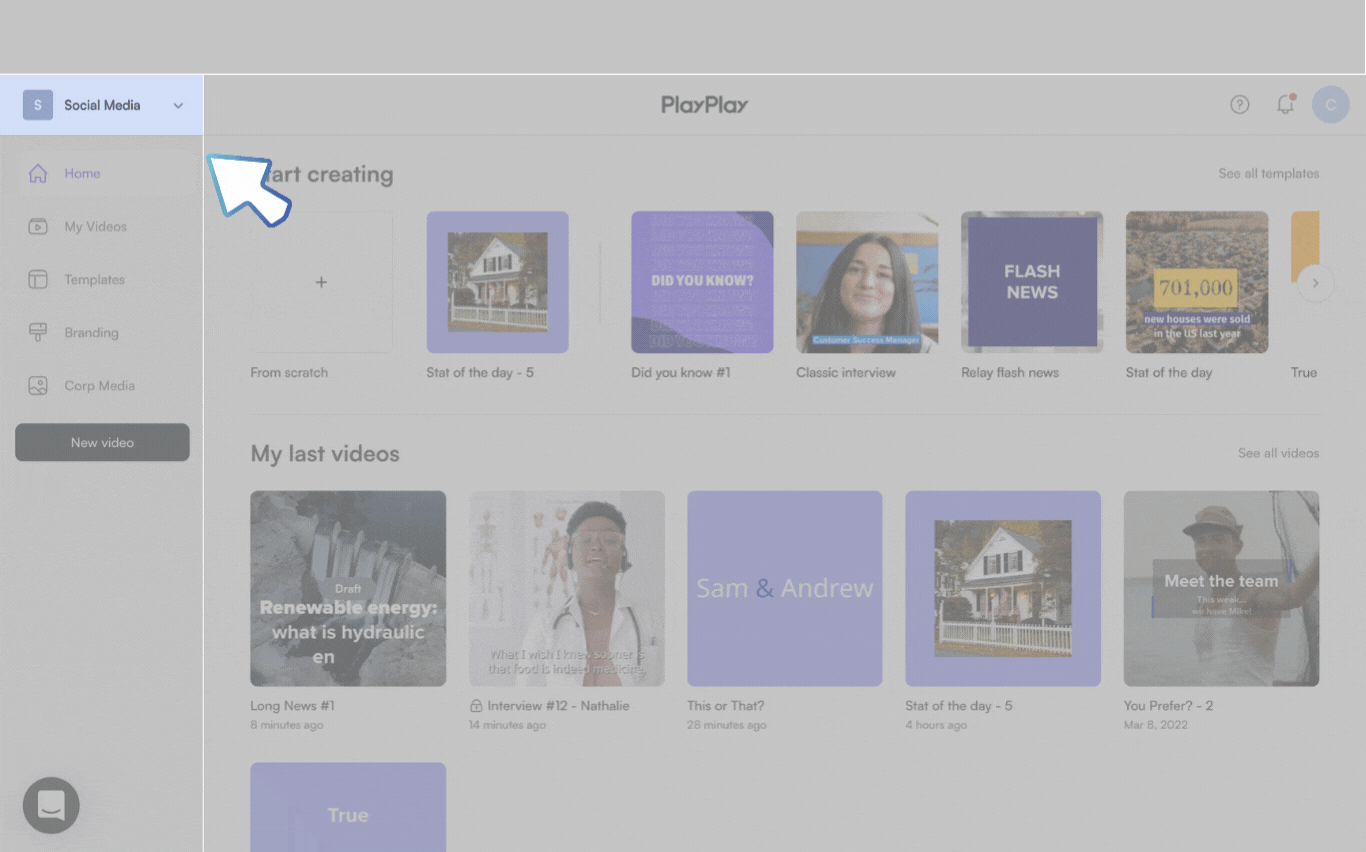Open the Corp Media sidebar item

click(x=101, y=385)
